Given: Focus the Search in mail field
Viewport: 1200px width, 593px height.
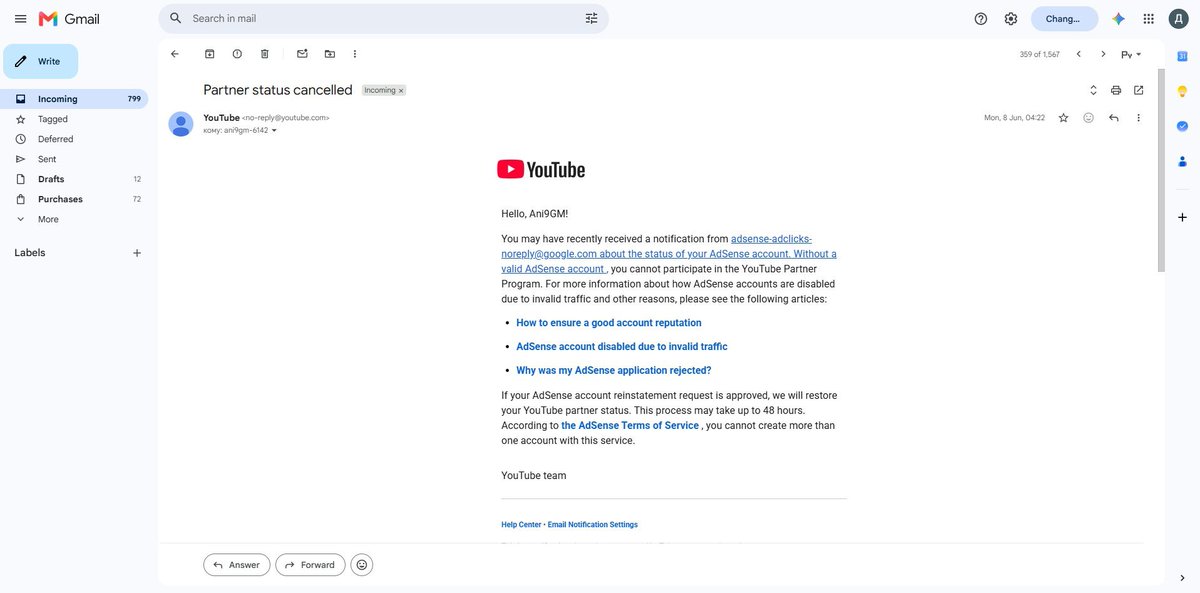Looking at the screenshot, I should pyautogui.click(x=385, y=18).
